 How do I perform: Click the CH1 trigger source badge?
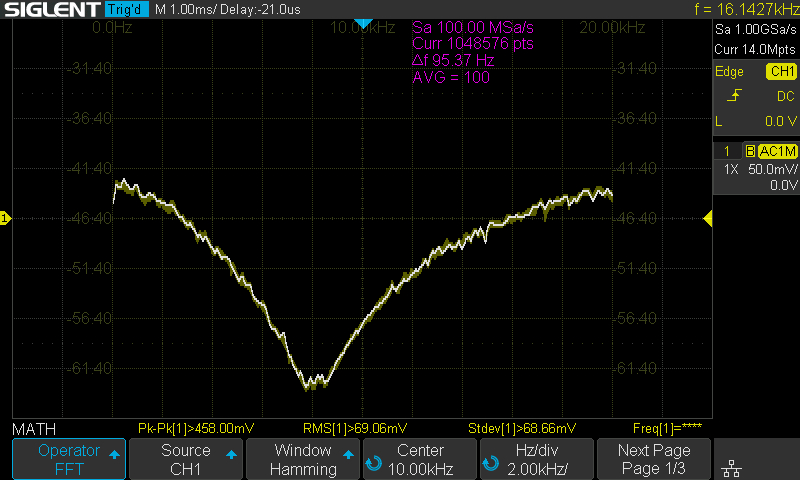point(780,72)
